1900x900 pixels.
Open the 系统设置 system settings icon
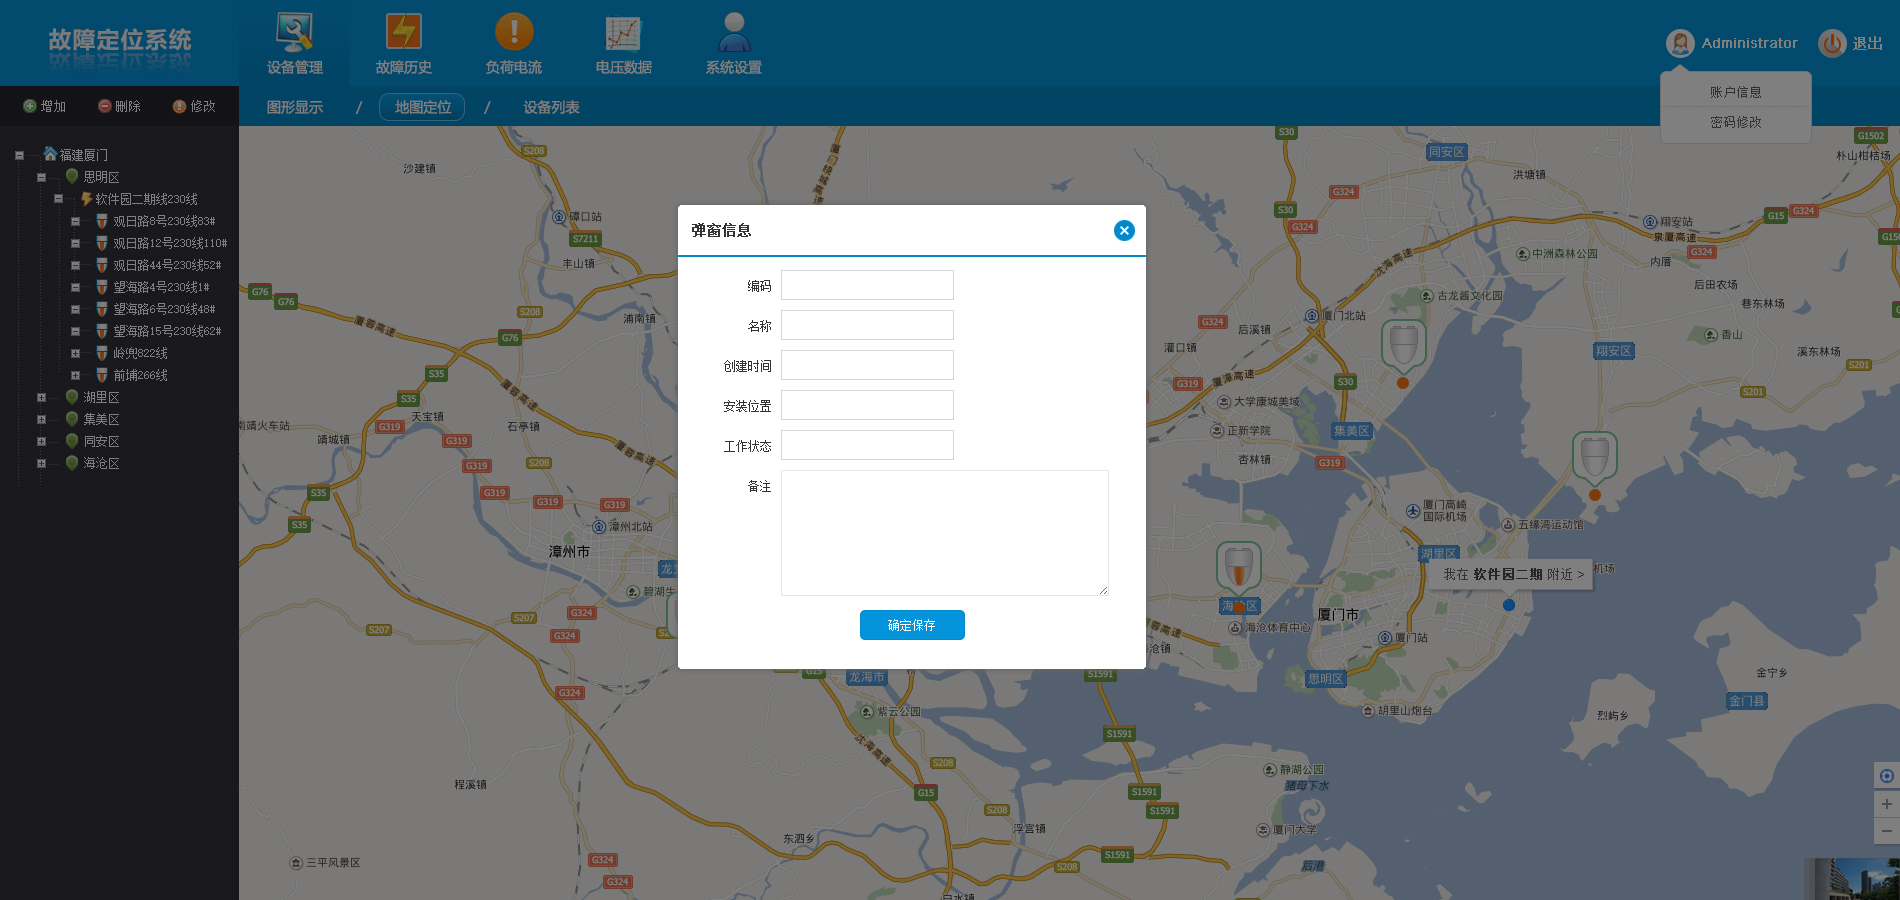(x=734, y=33)
